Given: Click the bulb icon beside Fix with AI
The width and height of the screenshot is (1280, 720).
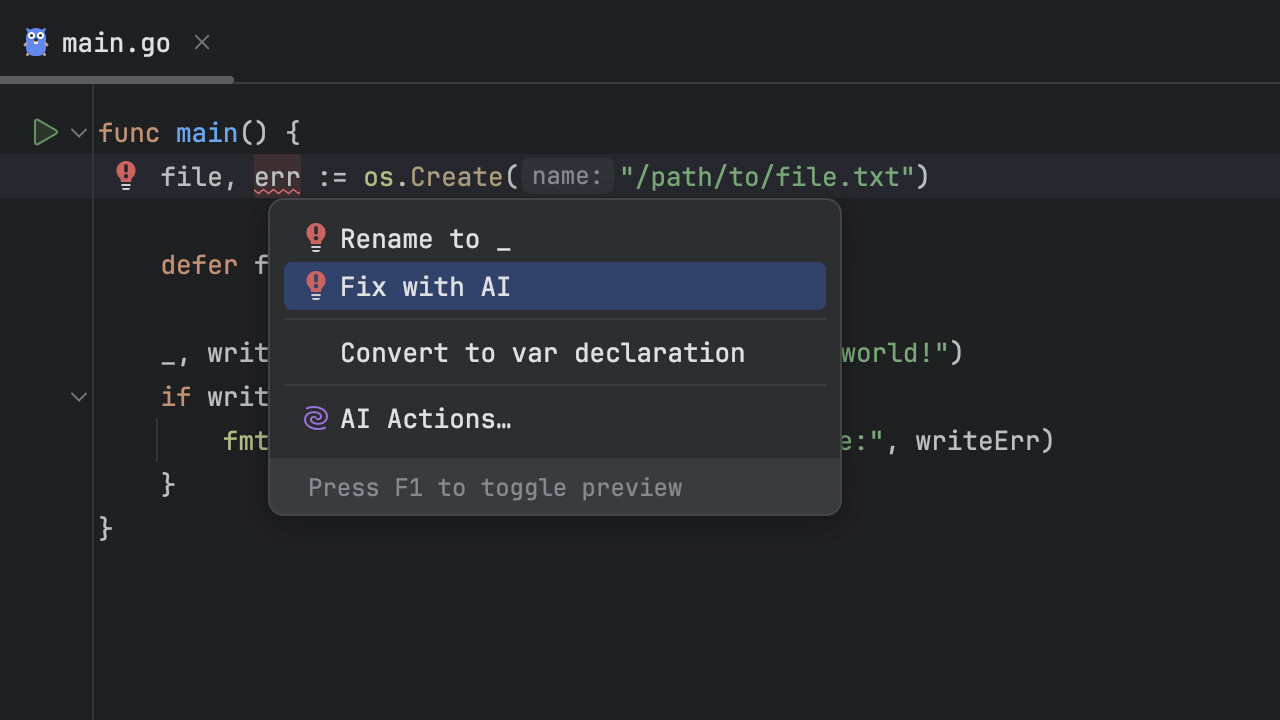Looking at the screenshot, I should pyautogui.click(x=316, y=286).
